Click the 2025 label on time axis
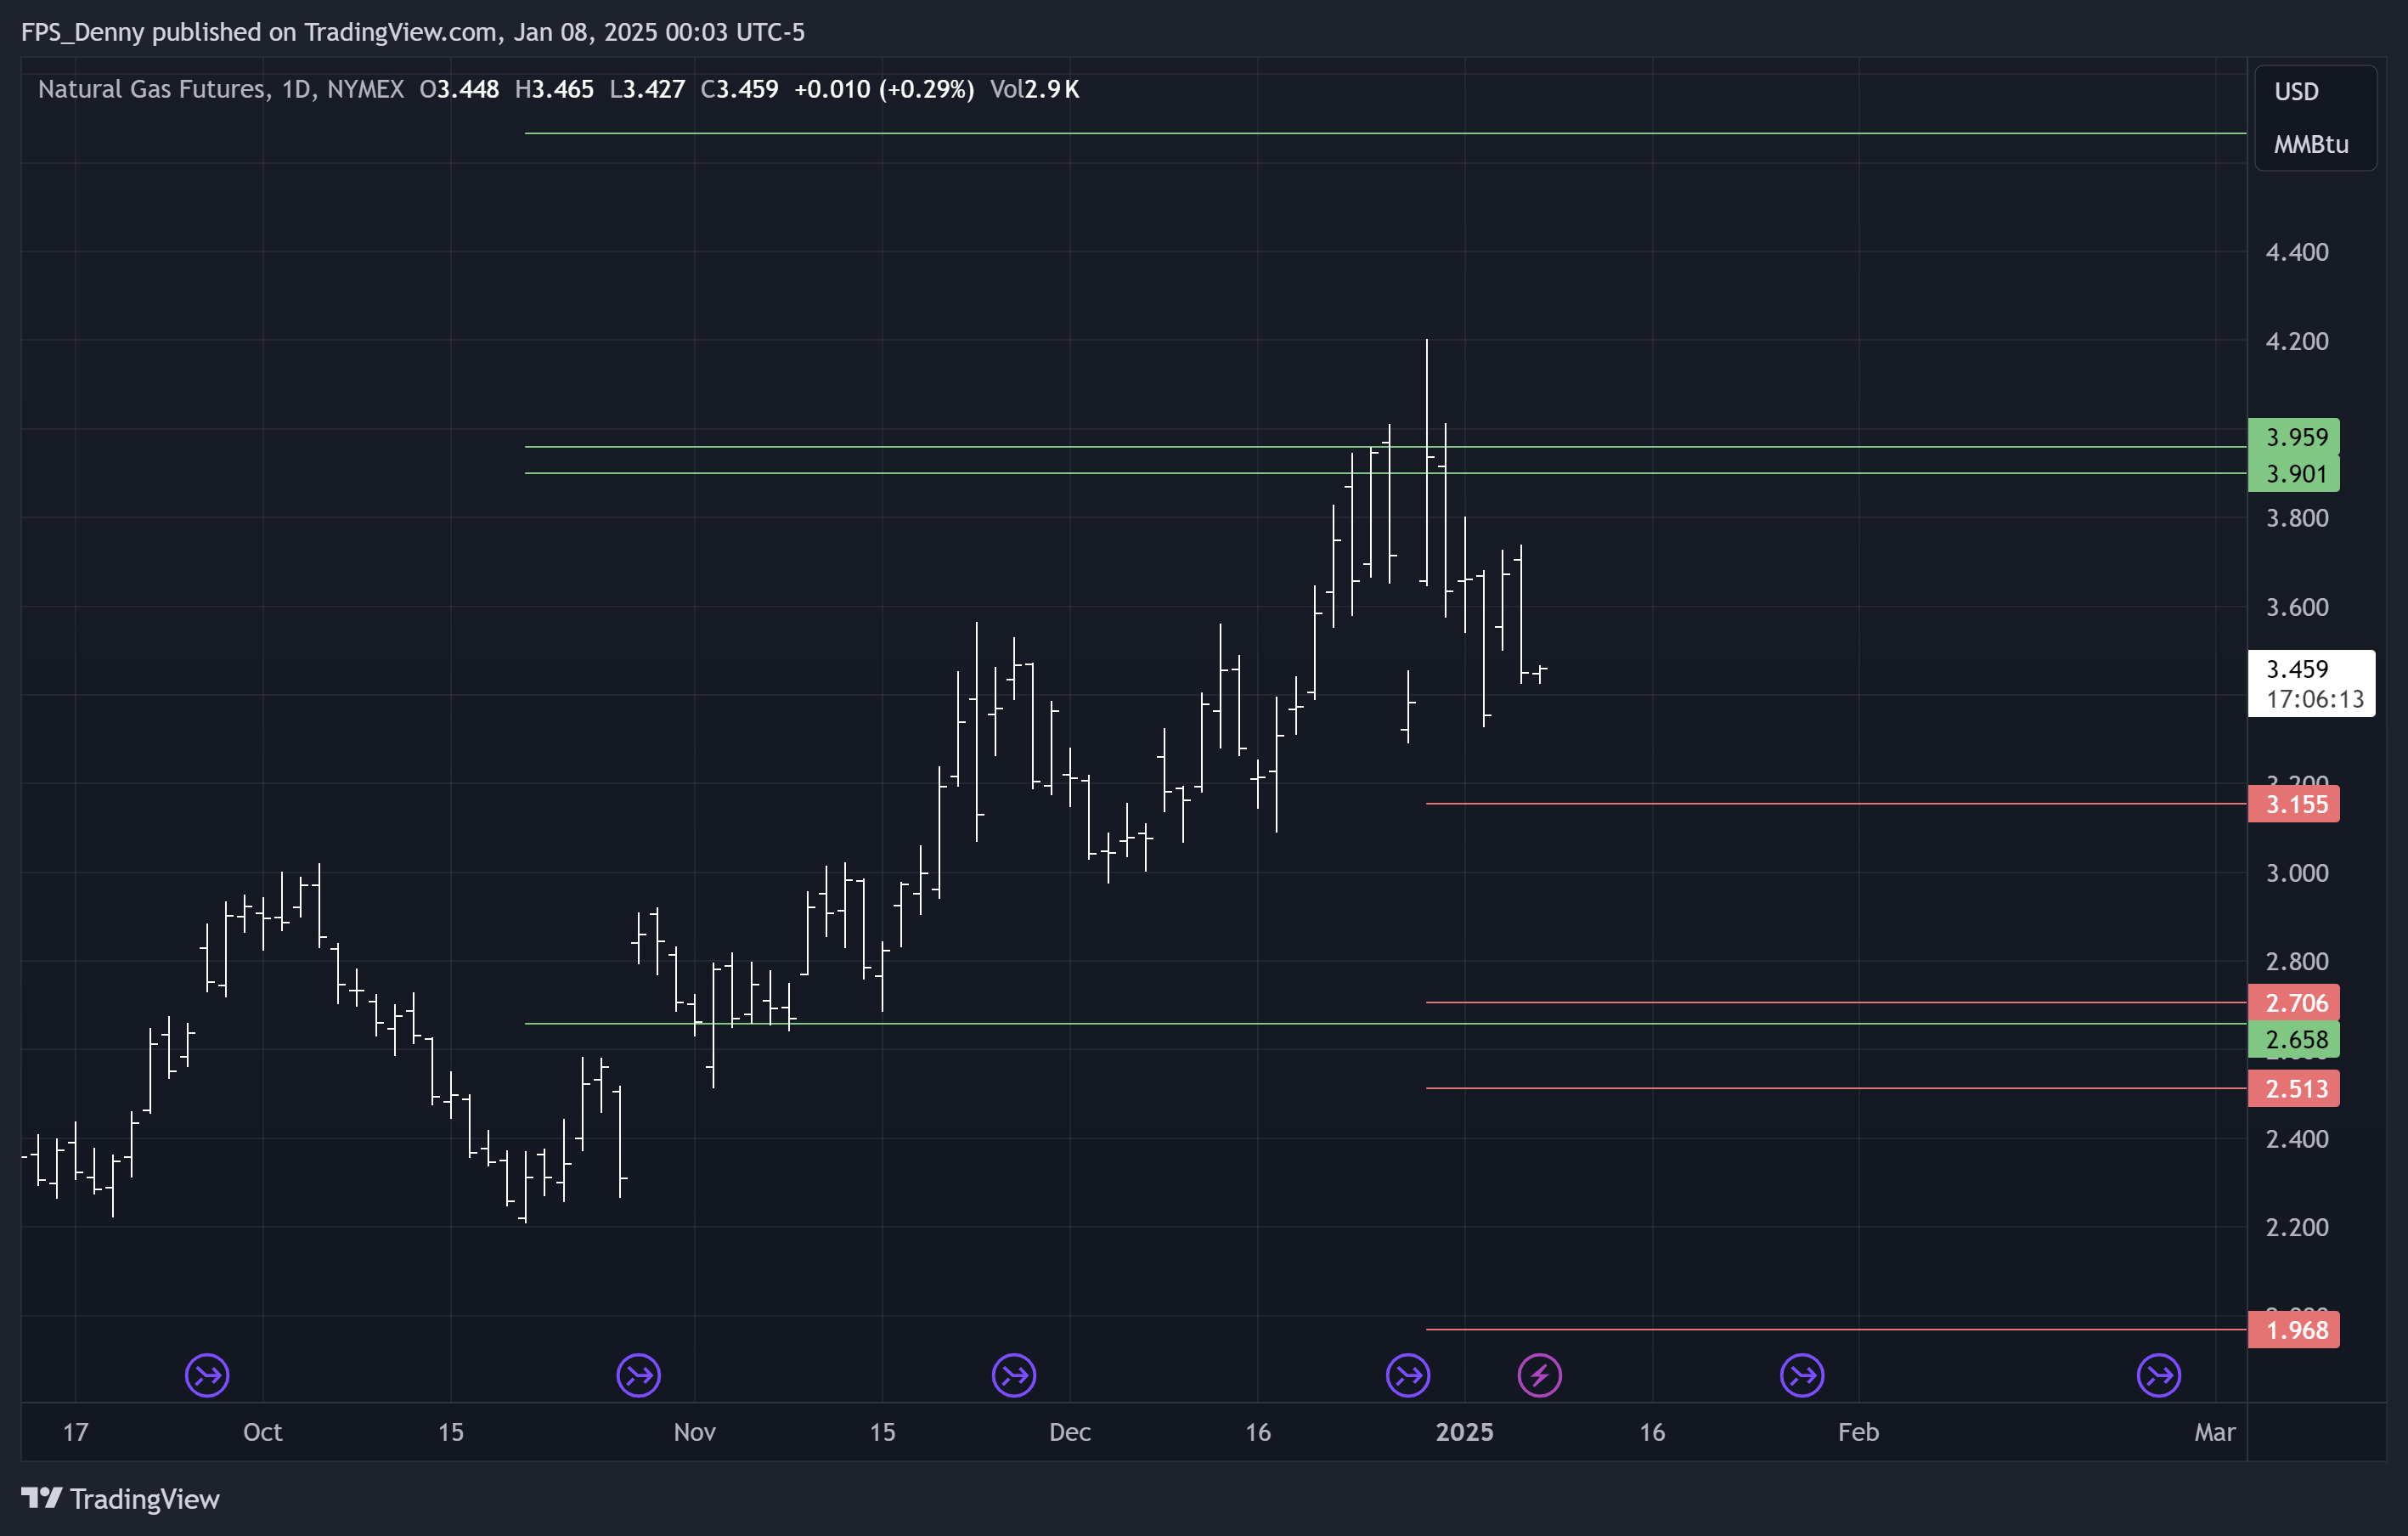The width and height of the screenshot is (2408, 1536). coord(1465,1432)
